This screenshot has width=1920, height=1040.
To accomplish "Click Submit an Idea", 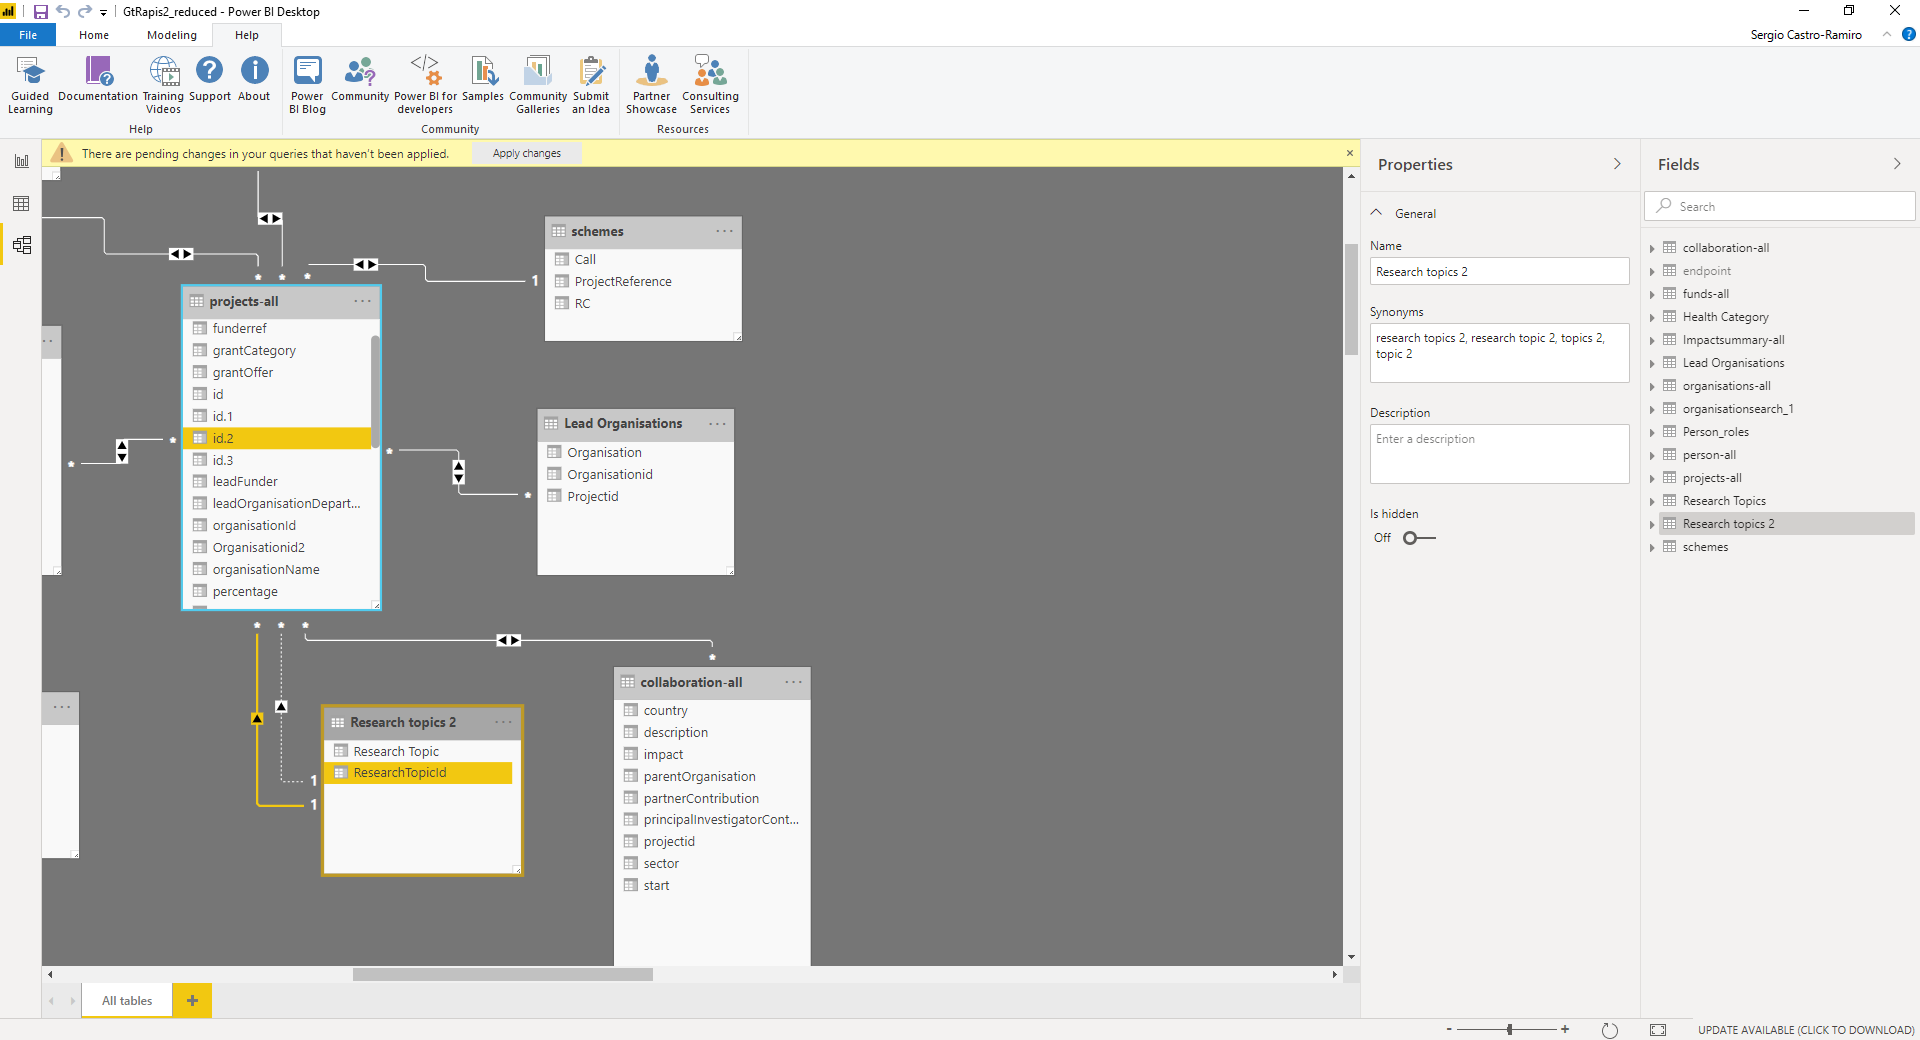I will tap(591, 85).
